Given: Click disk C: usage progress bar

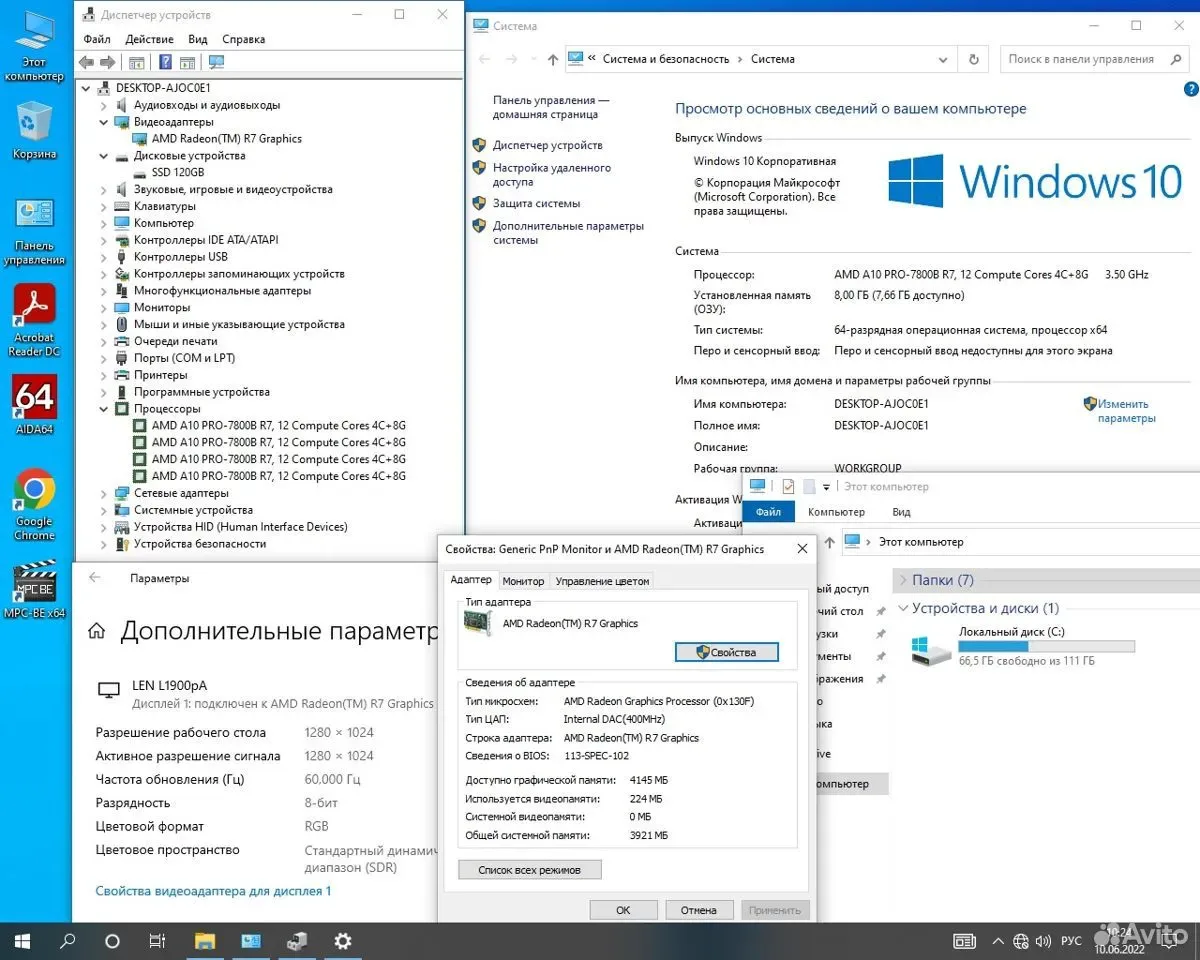Looking at the screenshot, I should 1046,647.
